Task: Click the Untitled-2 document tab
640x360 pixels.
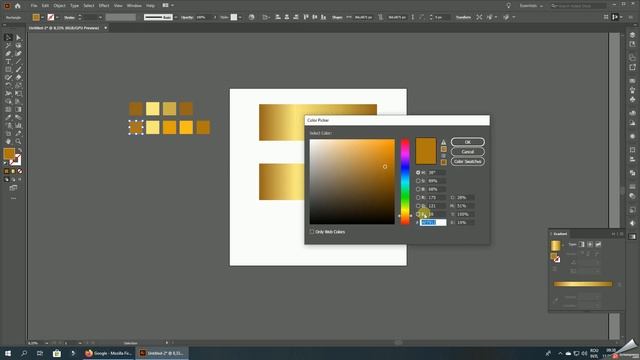Action: (64, 28)
